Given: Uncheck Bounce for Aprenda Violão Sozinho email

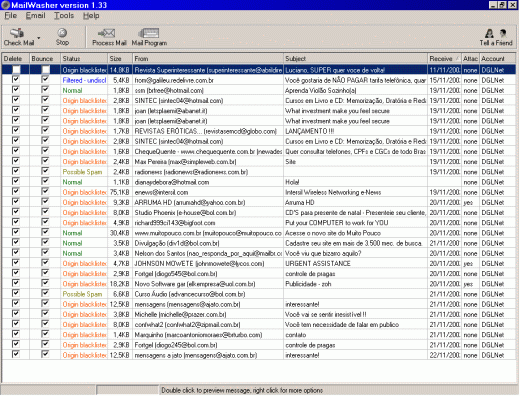Looking at the screenshot, I should click(45, 90).
